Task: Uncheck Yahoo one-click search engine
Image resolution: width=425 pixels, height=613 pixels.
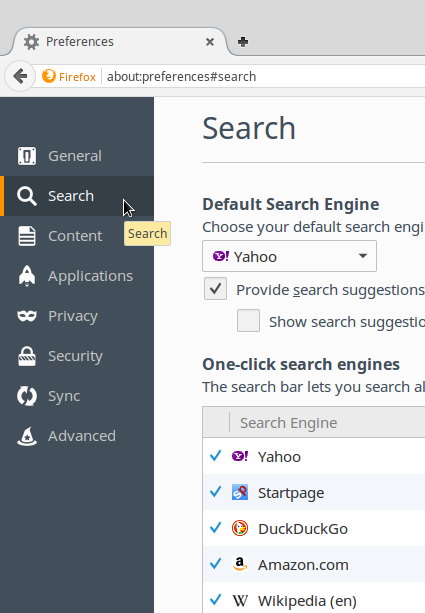Action: tap(215, 456)
